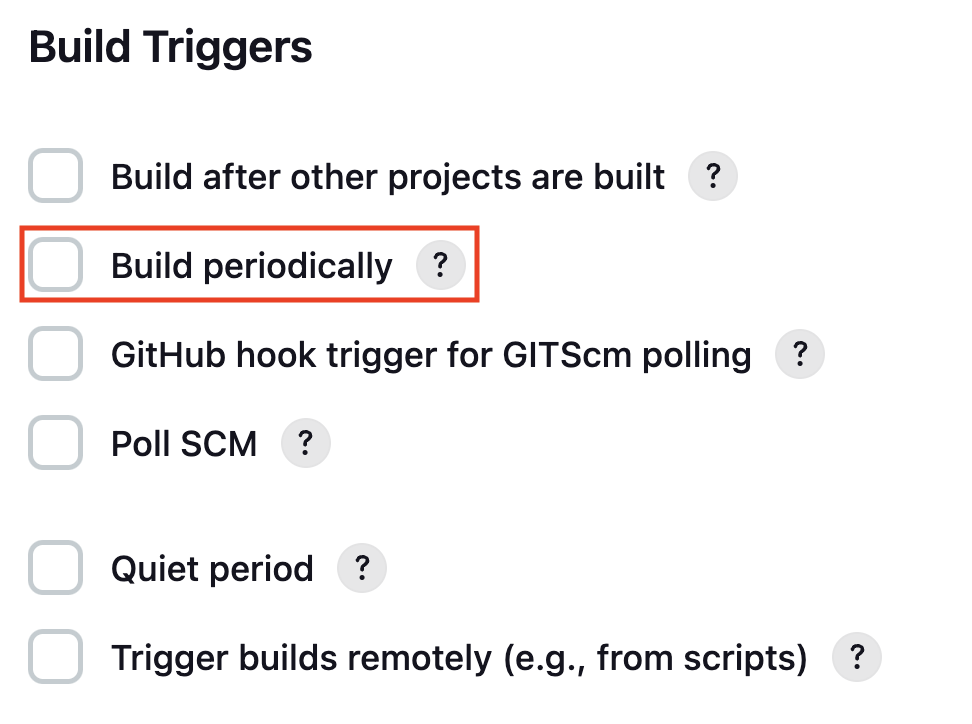Open help for Build after other projects
Image resolution: width=972 pixels, height=724 pixels.
(x=713, y=177)
